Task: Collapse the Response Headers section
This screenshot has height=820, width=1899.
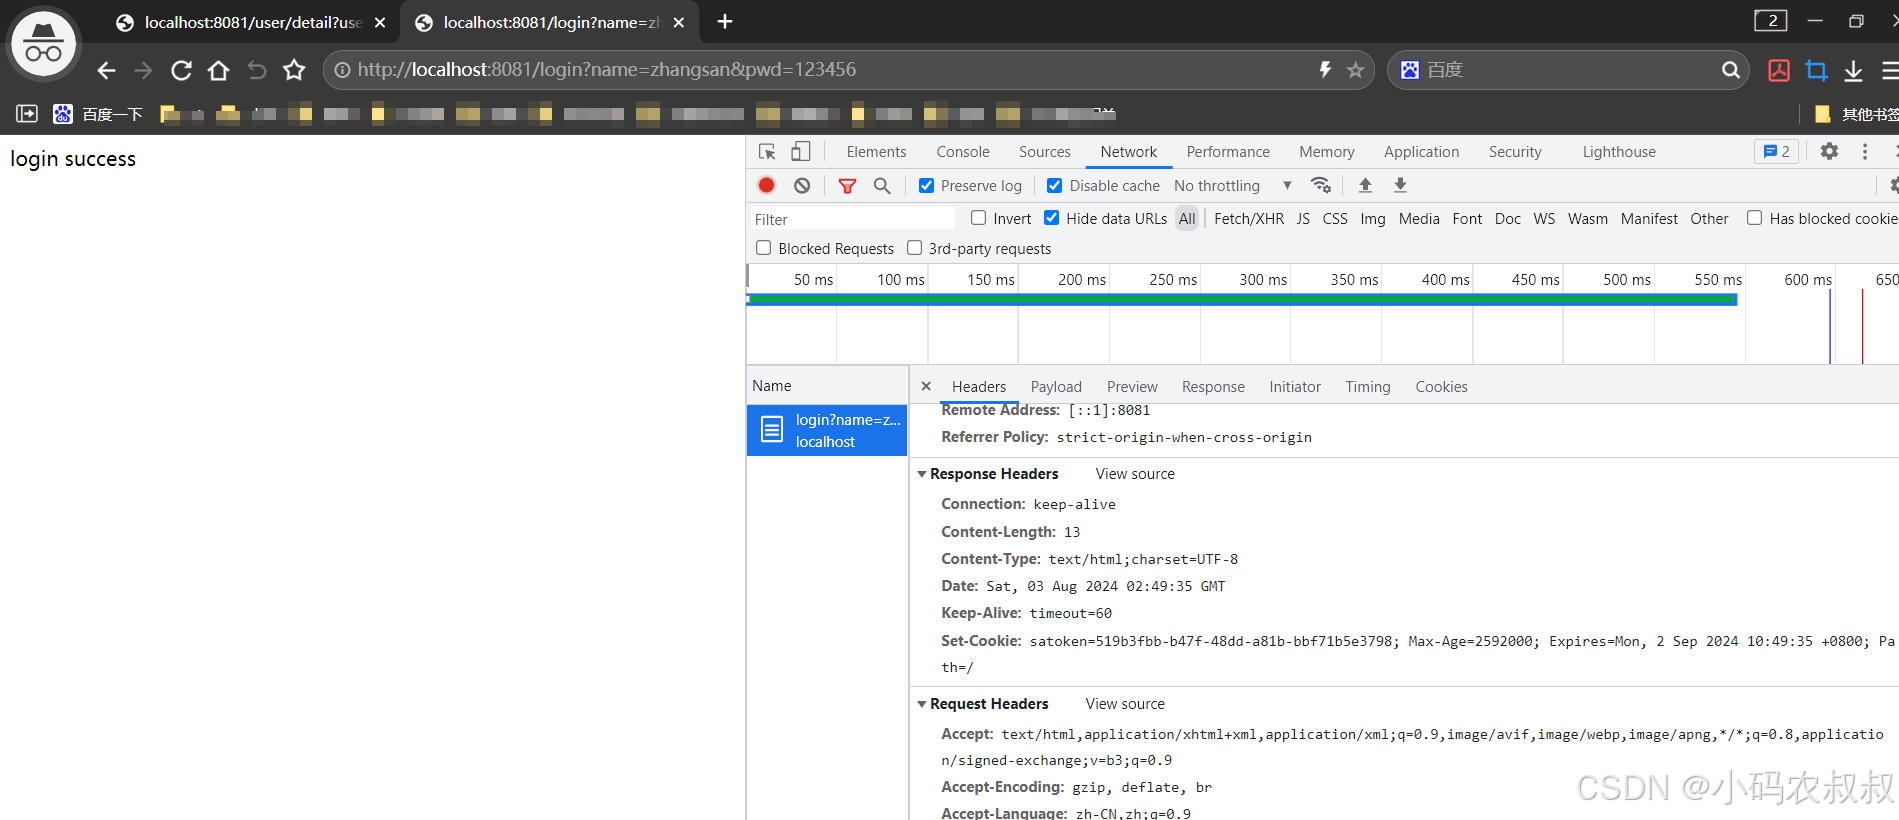Action: [922, 474]
